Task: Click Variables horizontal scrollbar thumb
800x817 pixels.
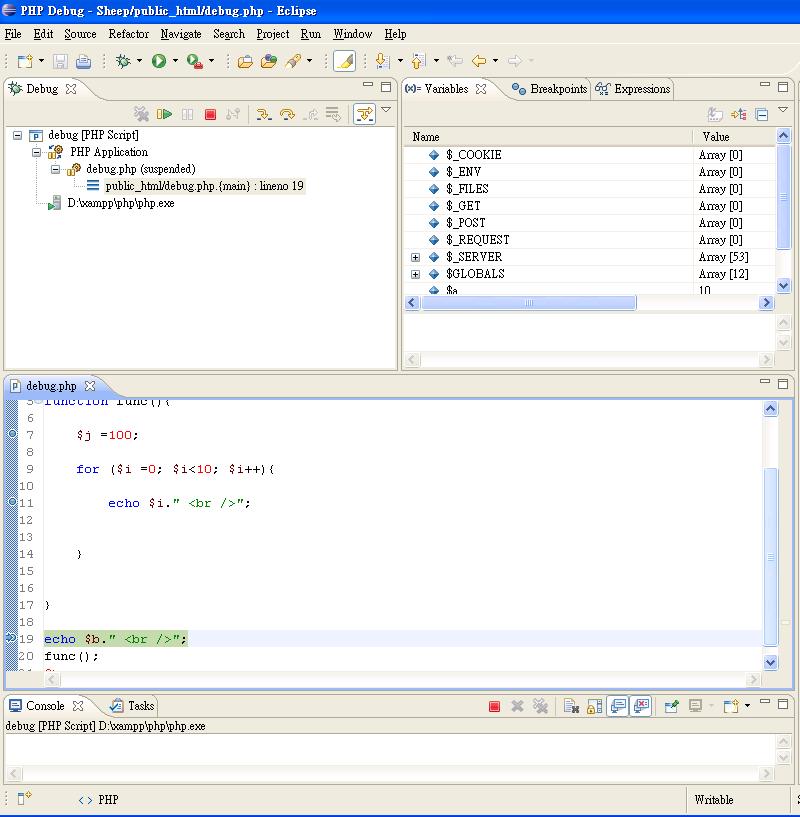Action: [x=528, y=303]
